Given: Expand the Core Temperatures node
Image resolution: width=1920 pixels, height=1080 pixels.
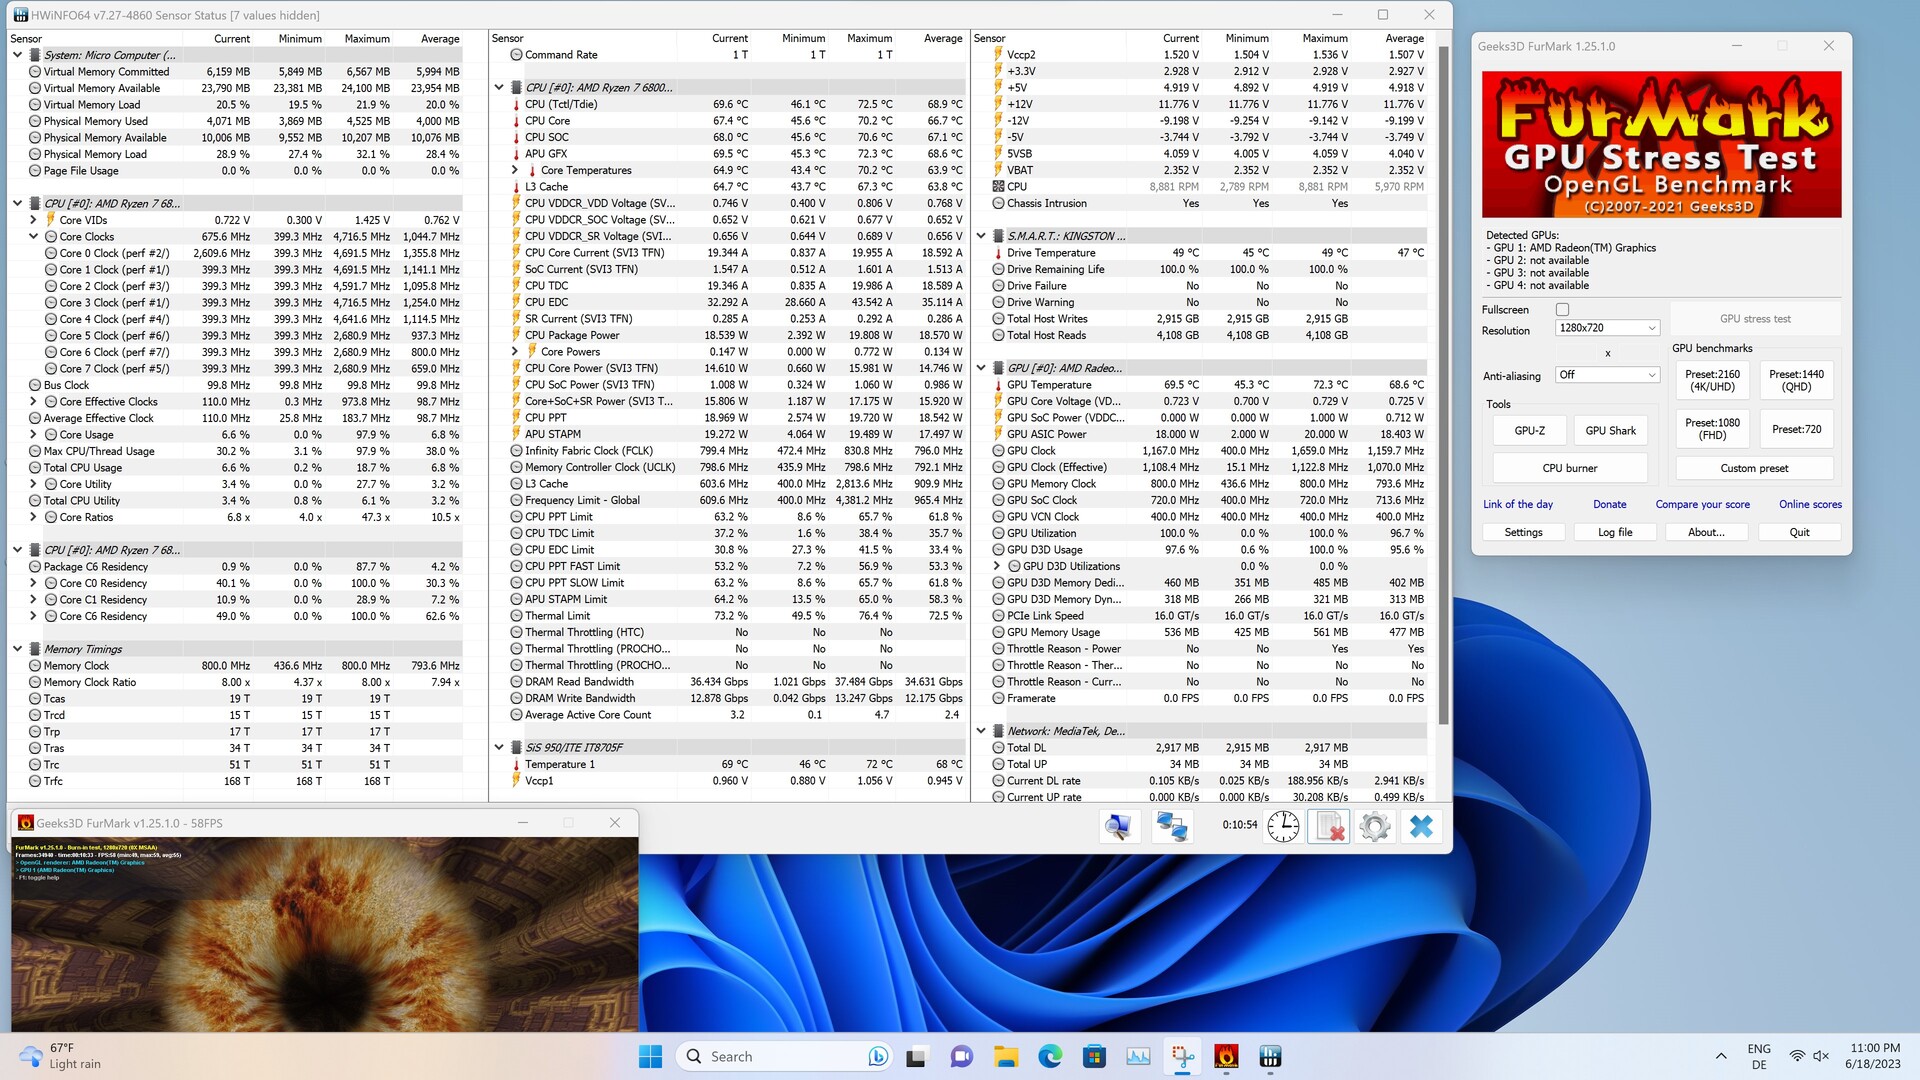Looking at the screenshot, I should pyautogui.click(x=515, y=170).
